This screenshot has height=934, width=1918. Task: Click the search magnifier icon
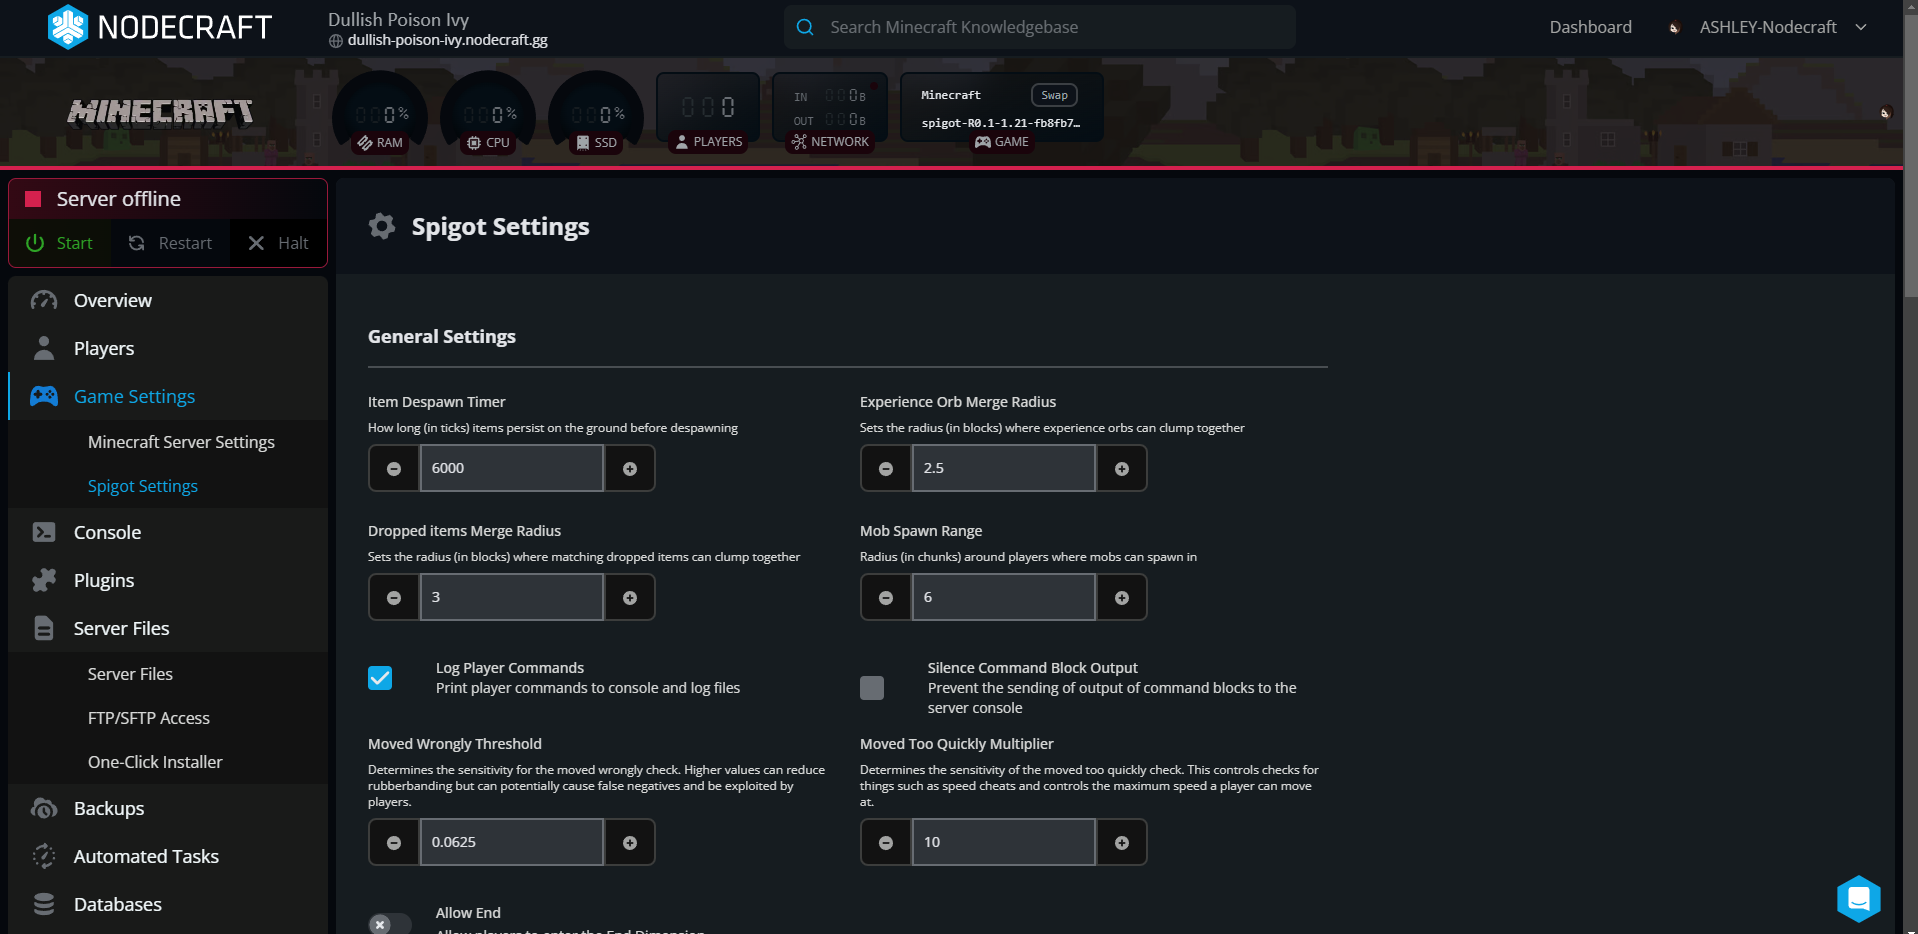coord(805,27)
